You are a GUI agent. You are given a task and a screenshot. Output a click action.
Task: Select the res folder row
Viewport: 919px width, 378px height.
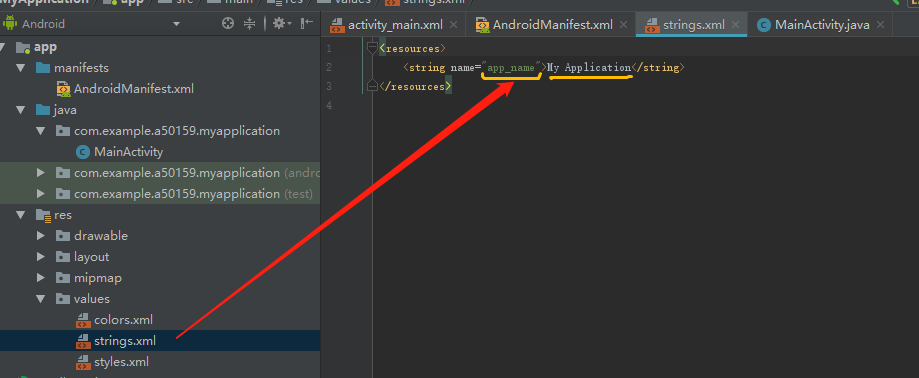[x=160, y=215]
